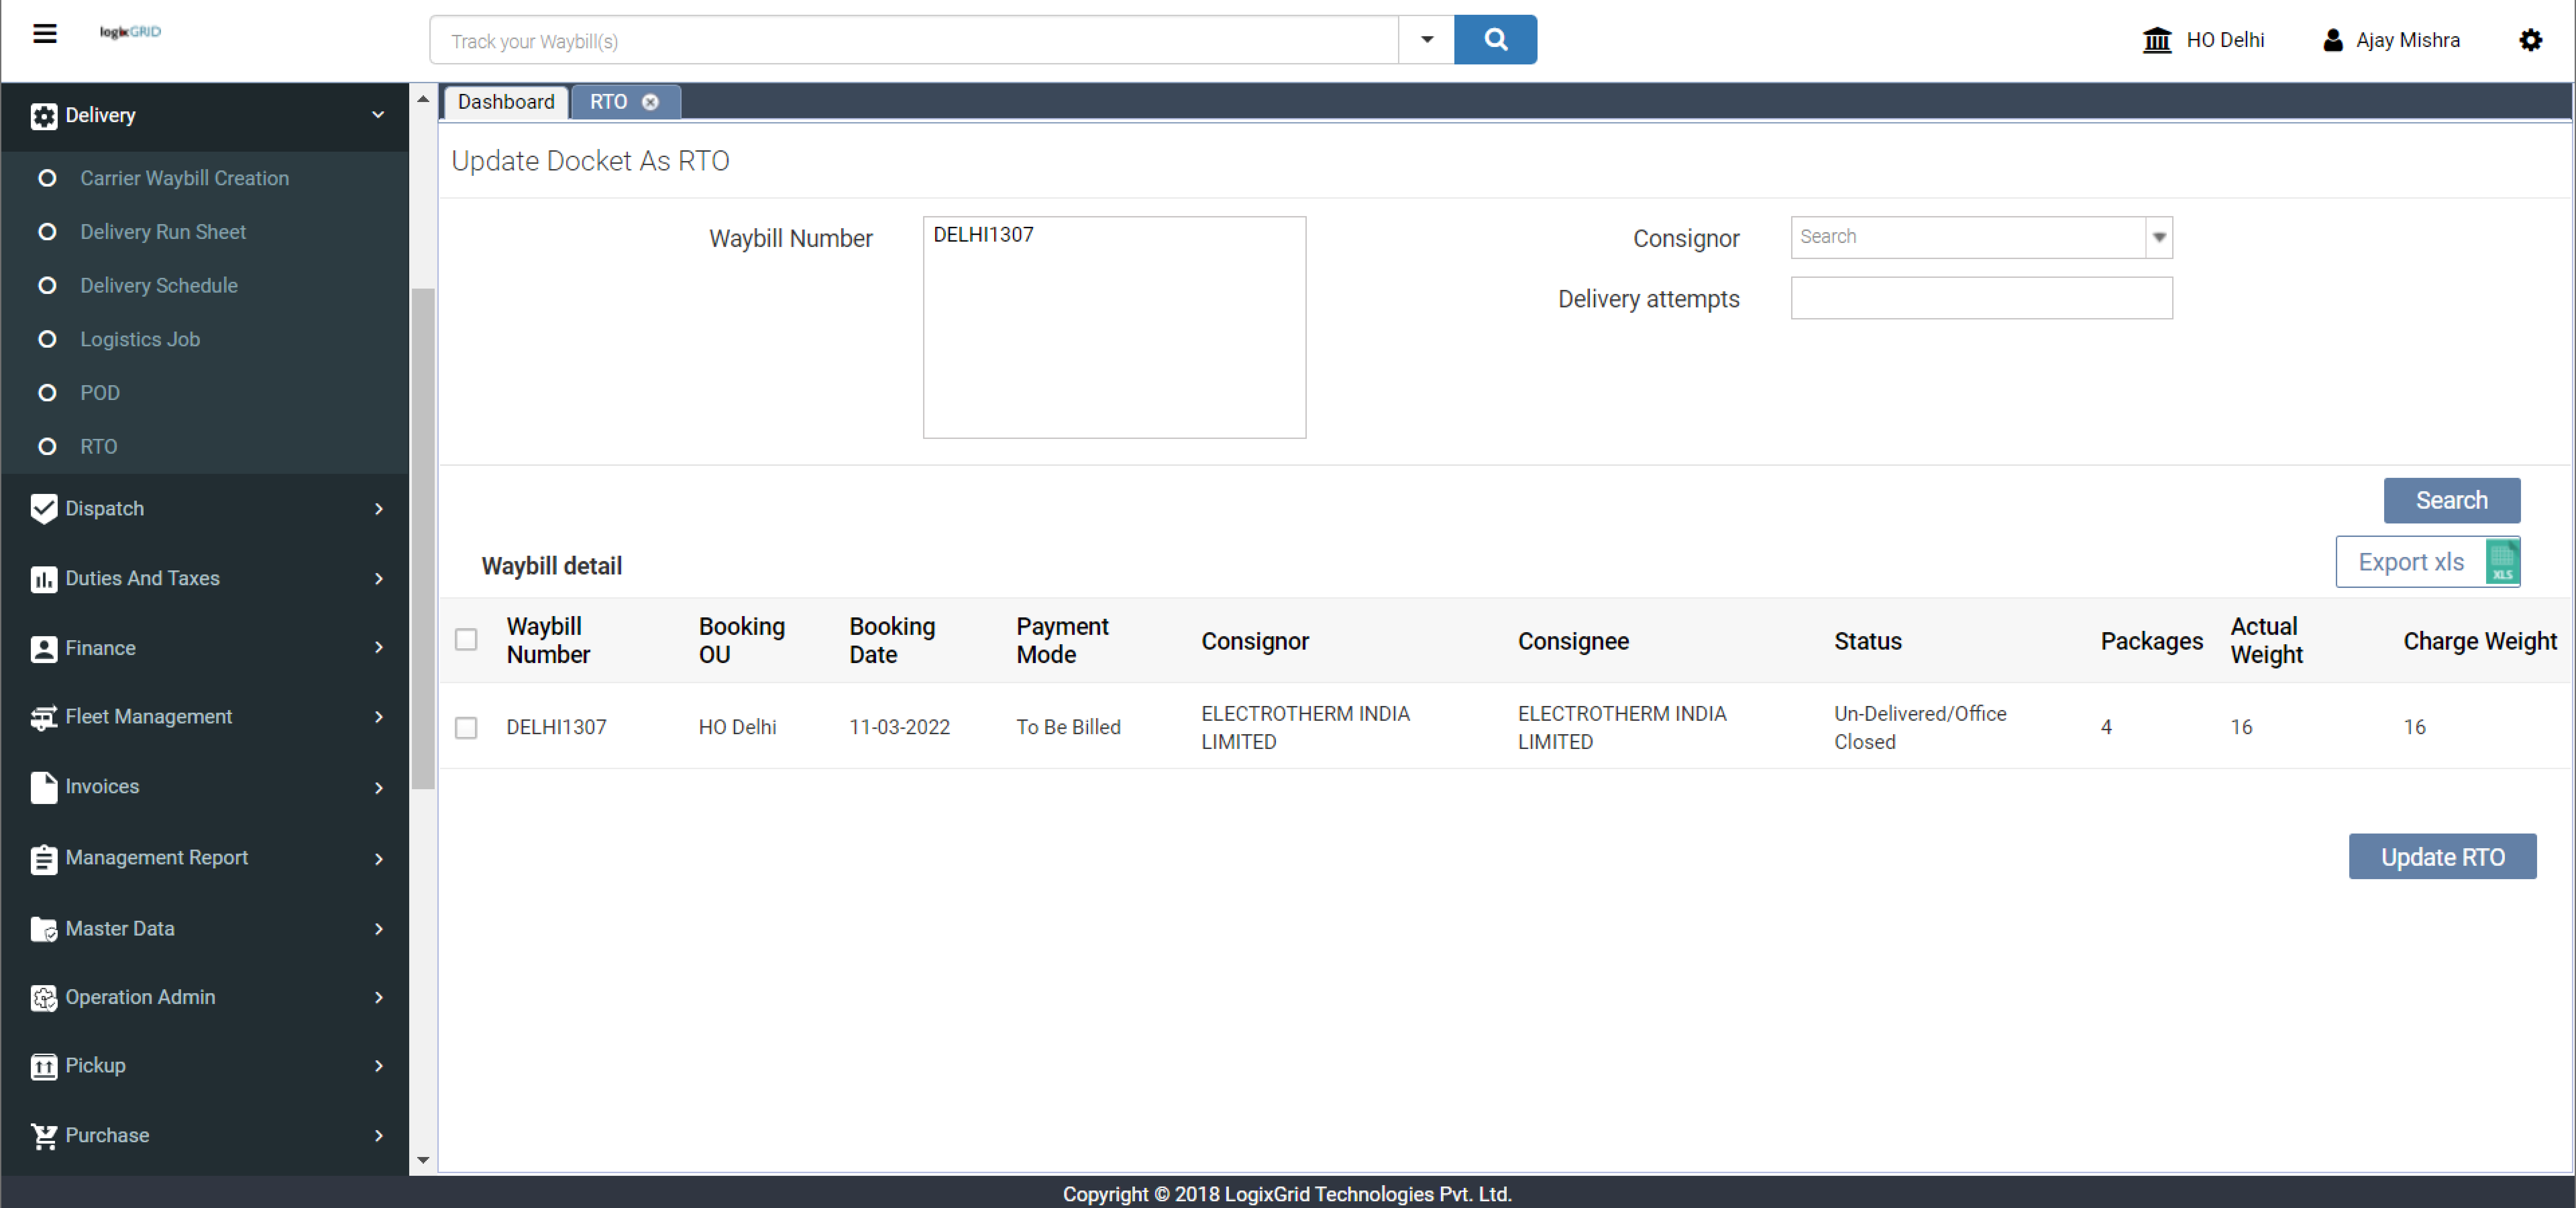2576x1208 pixels.
Task: Click the Waybill Number text area
Action: click(1114, 328)
